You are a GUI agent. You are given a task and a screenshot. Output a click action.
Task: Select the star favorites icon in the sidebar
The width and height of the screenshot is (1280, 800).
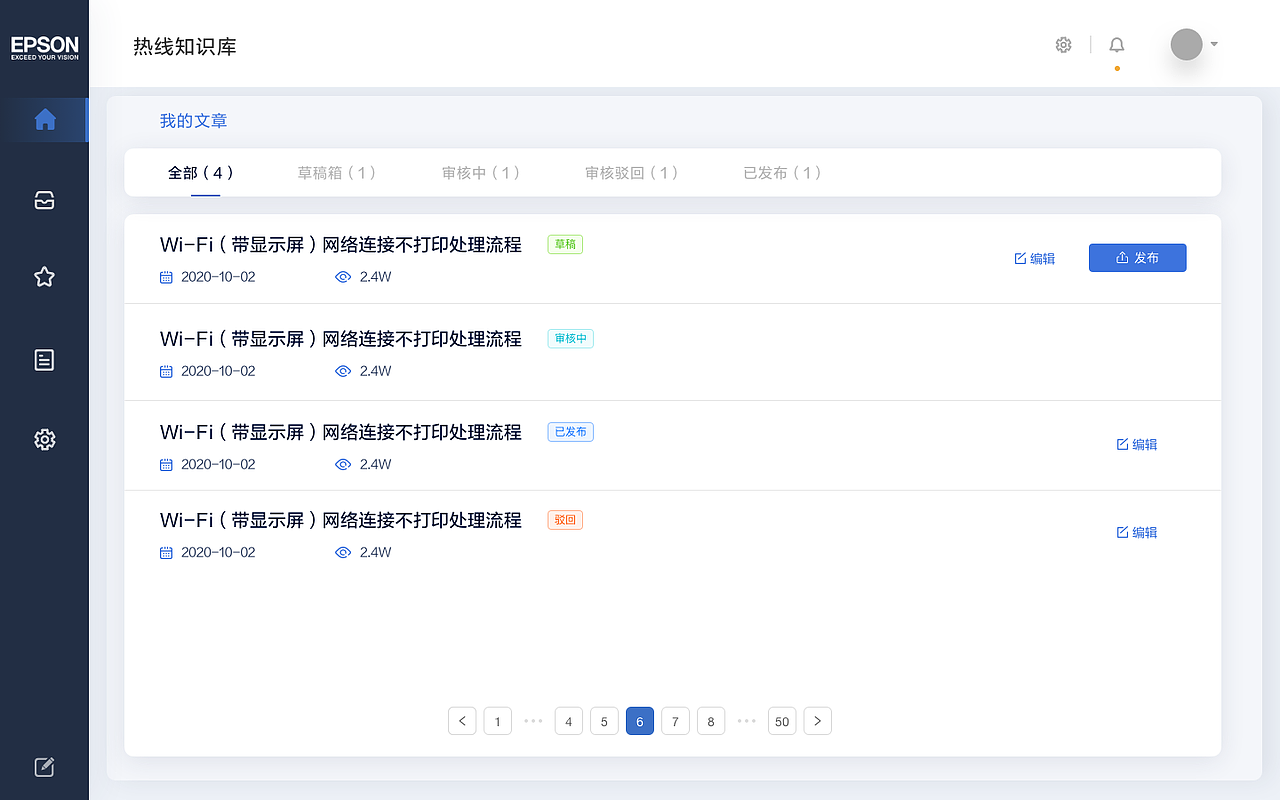(44, 277)
